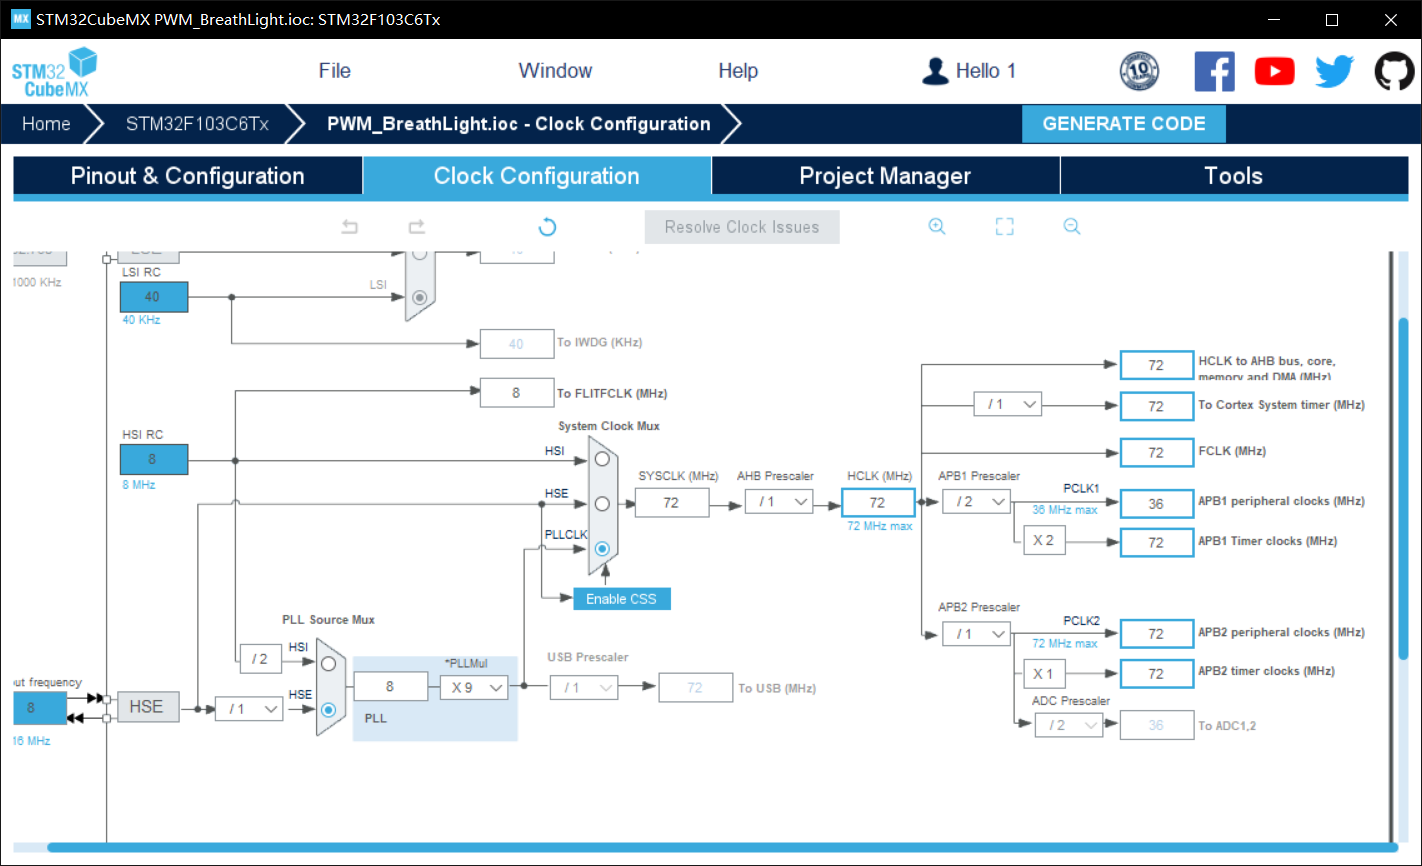Click the HCLK to AHB bus value field
This screenshot has width=1422, height=866.
click(1157, 366)
